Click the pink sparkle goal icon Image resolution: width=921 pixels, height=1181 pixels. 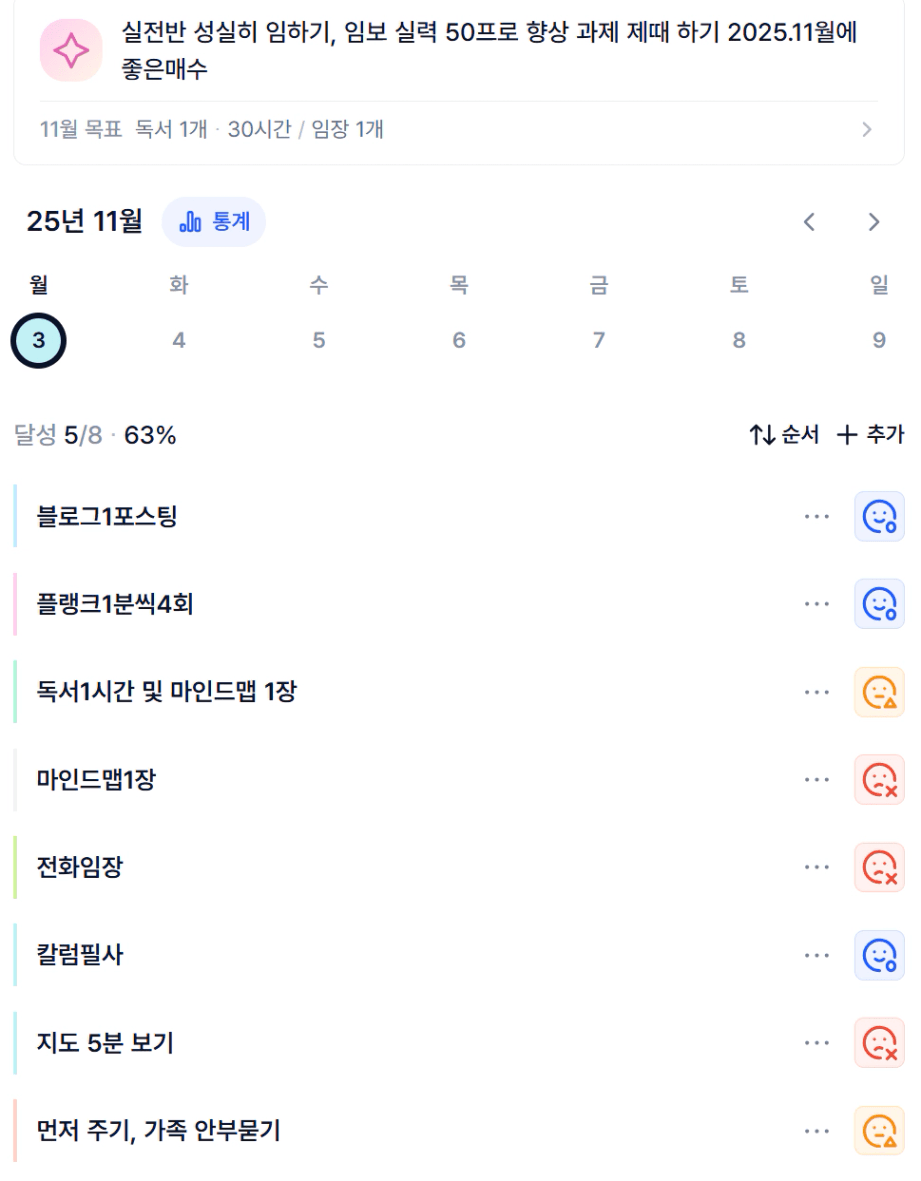70,50
